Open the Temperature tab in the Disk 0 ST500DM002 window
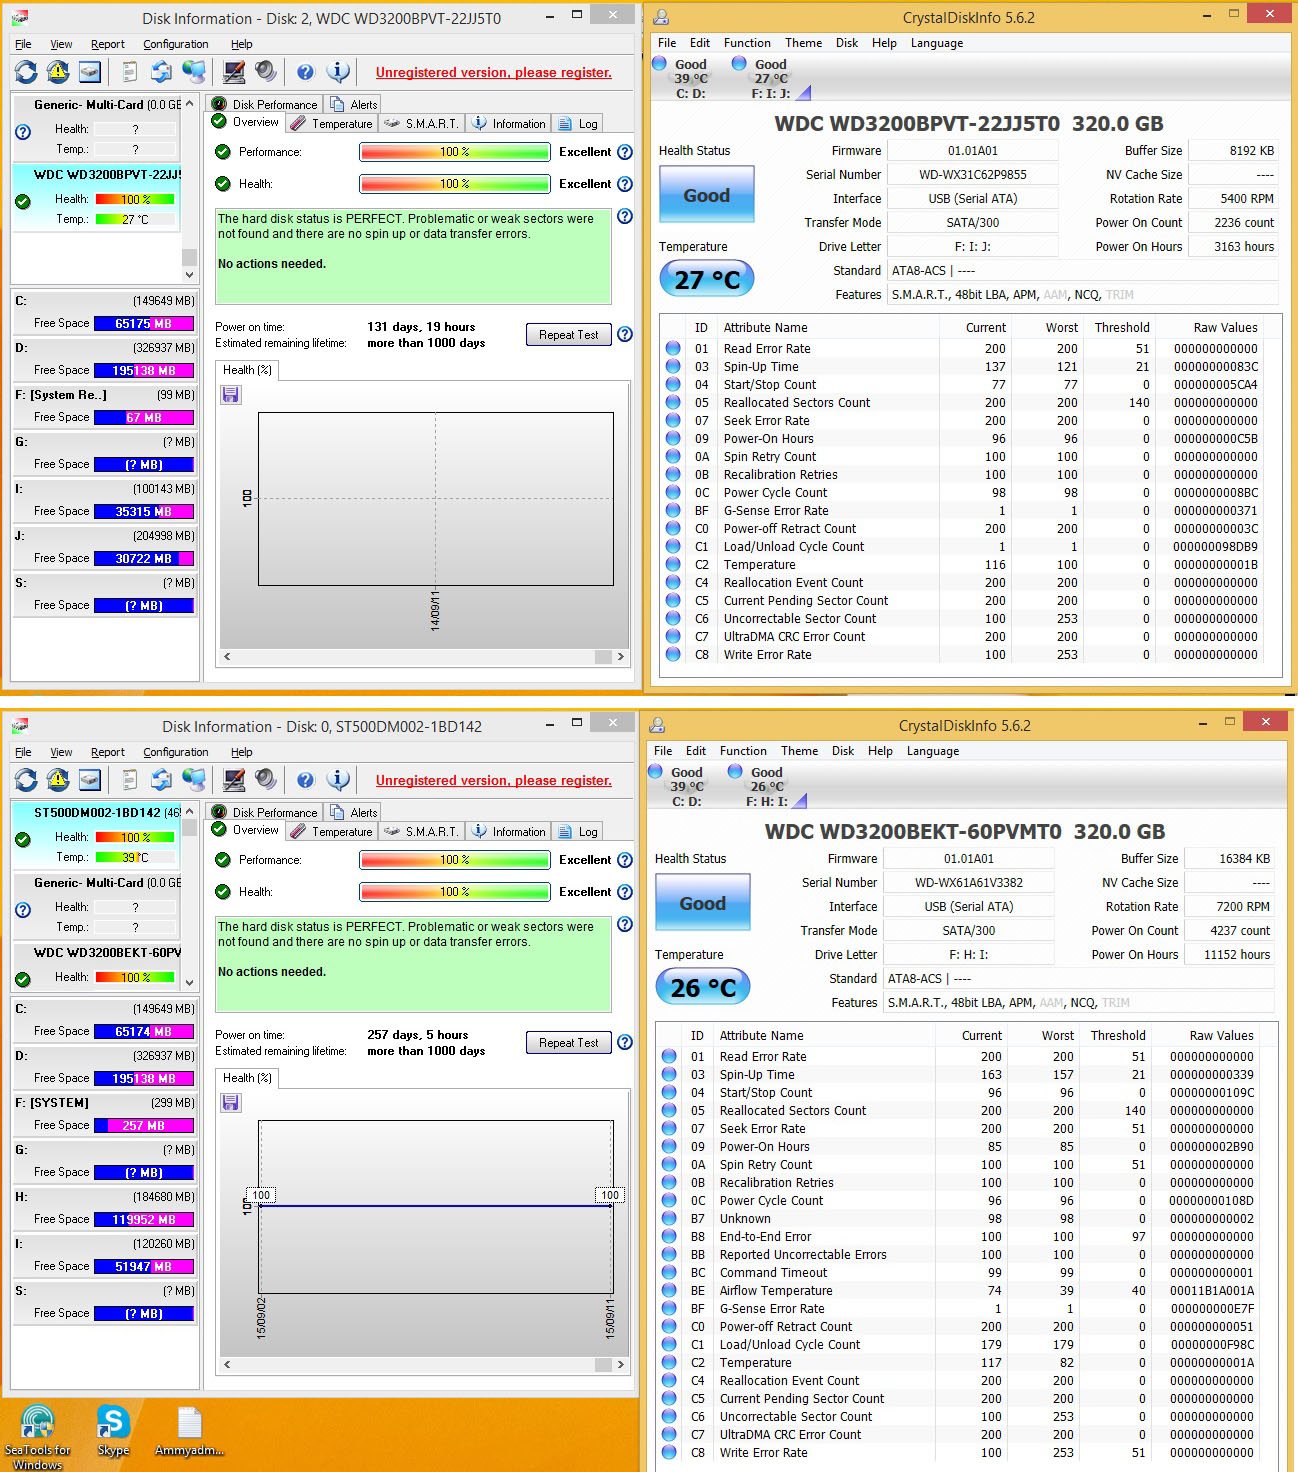Viewport: 1298px width, 1472px height. point(332,832)
